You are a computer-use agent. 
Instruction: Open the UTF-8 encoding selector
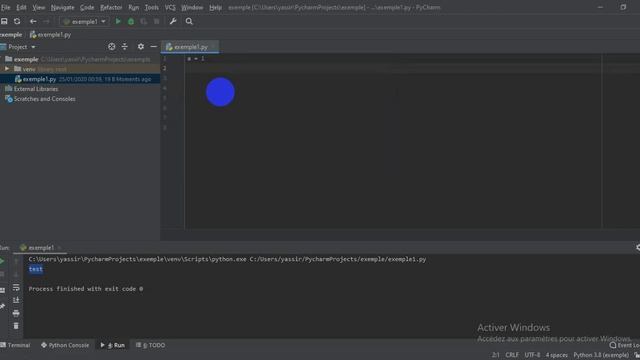tap(532, 355)
